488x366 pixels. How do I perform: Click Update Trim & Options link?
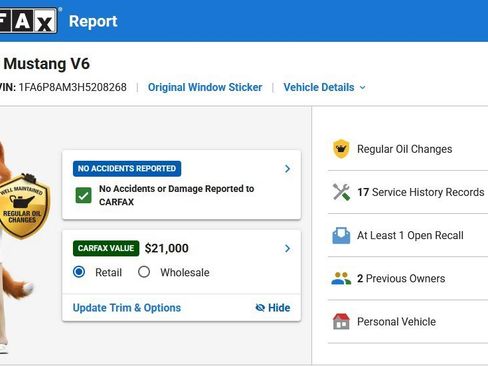click(x=127, y=308)
